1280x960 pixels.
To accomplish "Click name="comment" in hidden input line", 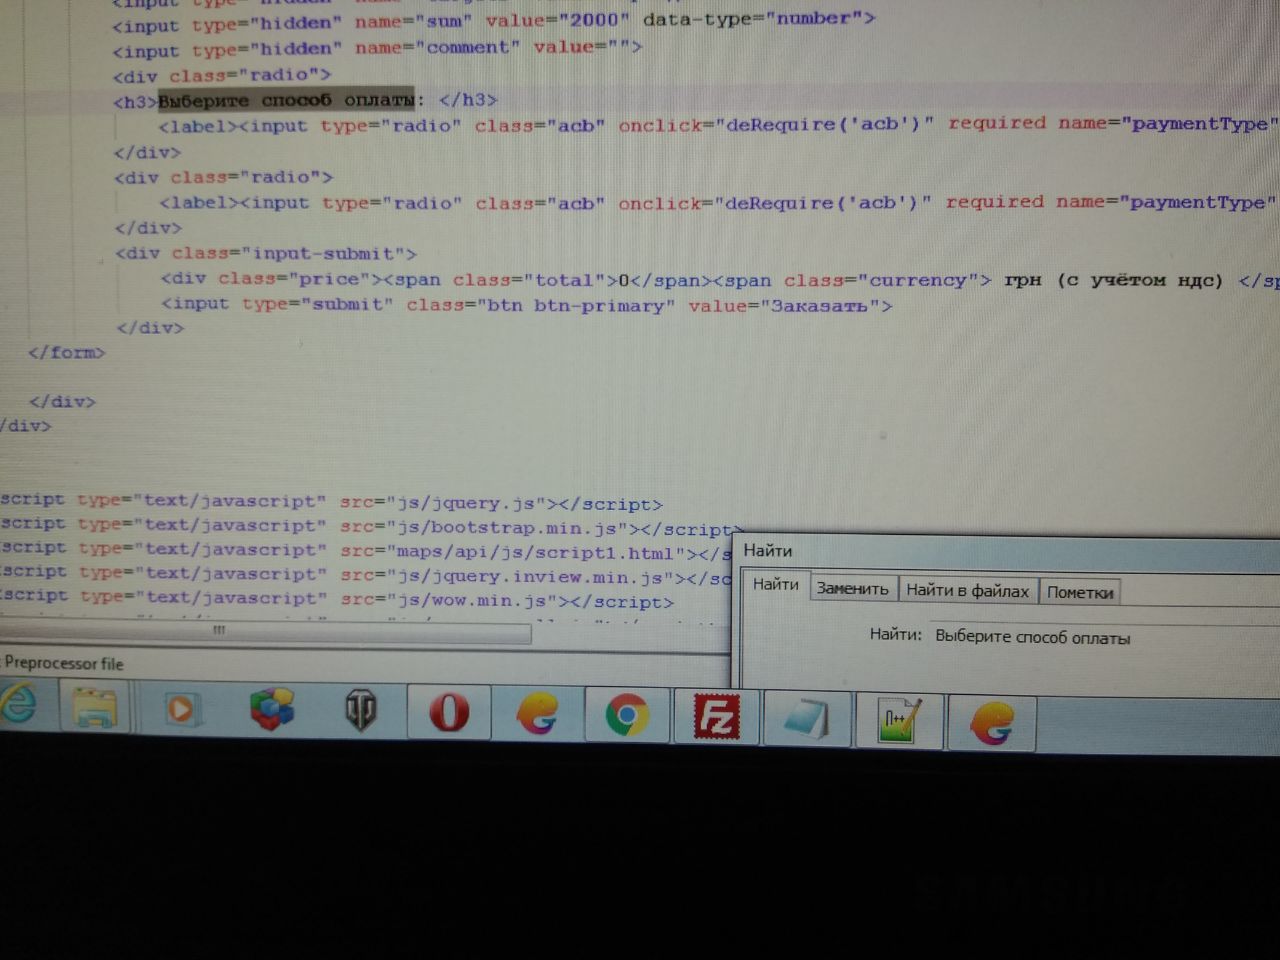I will click(x=437, y=47).
